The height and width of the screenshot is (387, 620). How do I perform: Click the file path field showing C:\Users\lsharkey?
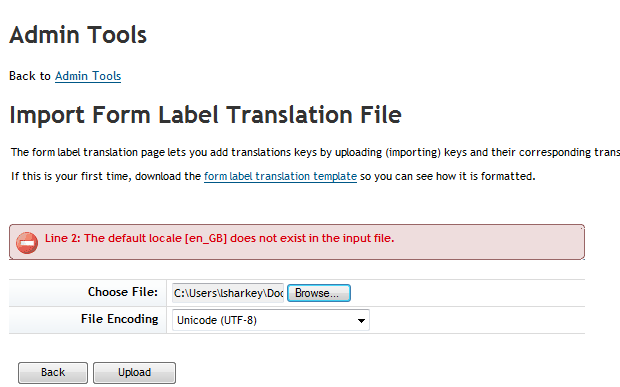point(228,293)
